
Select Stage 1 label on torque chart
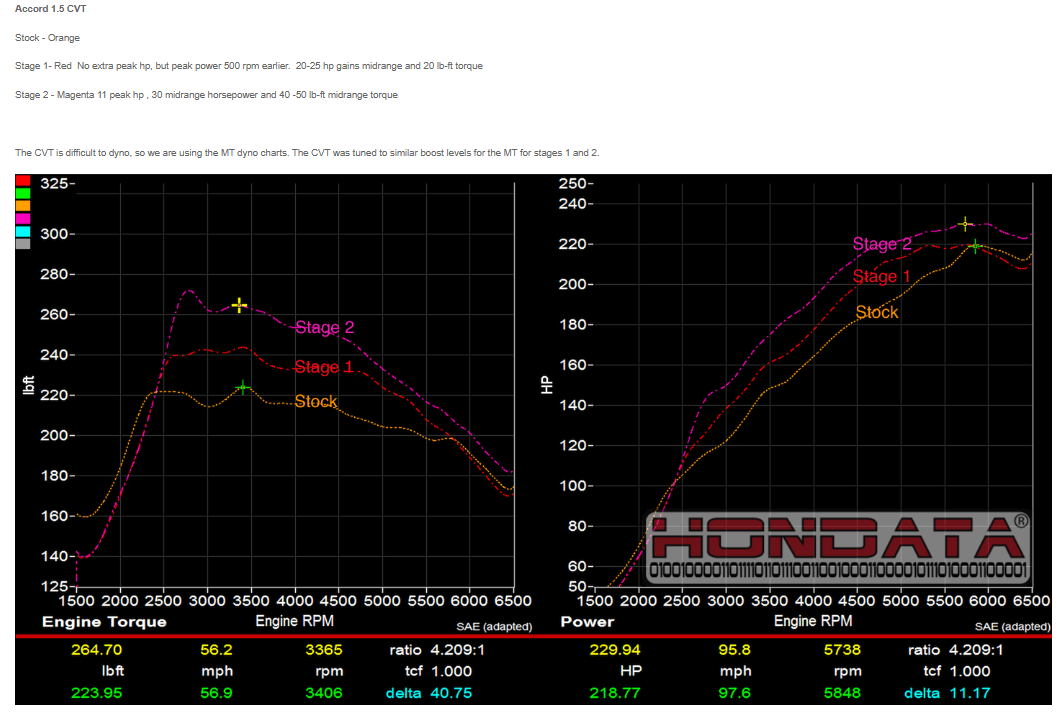point(323,367)
